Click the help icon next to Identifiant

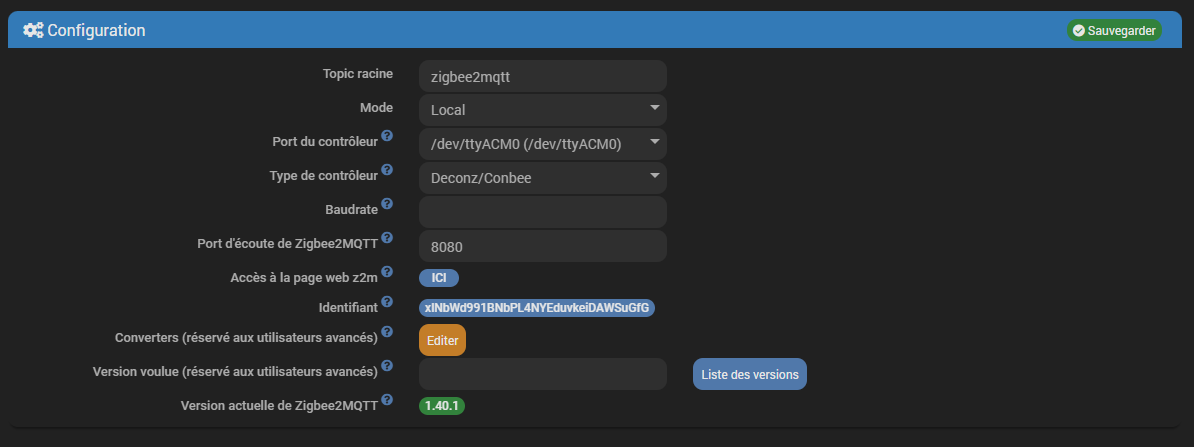point(387,303)
